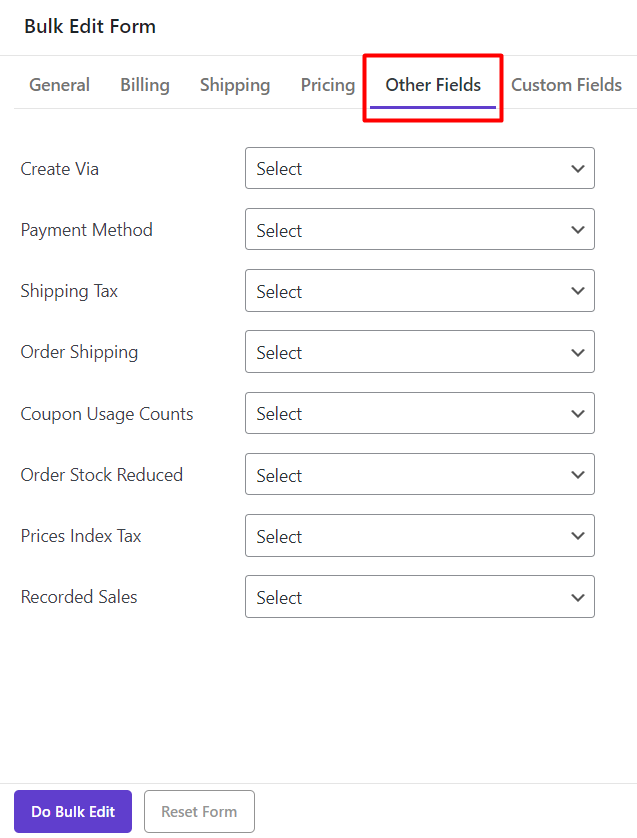Click the Other Fields tab
Viewport: 637px width, 838px height.
(x=433, y=85)
